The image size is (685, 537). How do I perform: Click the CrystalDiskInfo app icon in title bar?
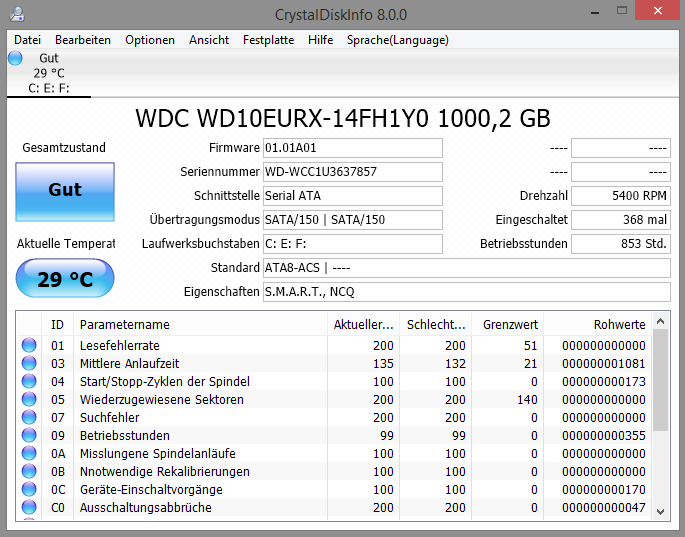click(x=17, y=14)
